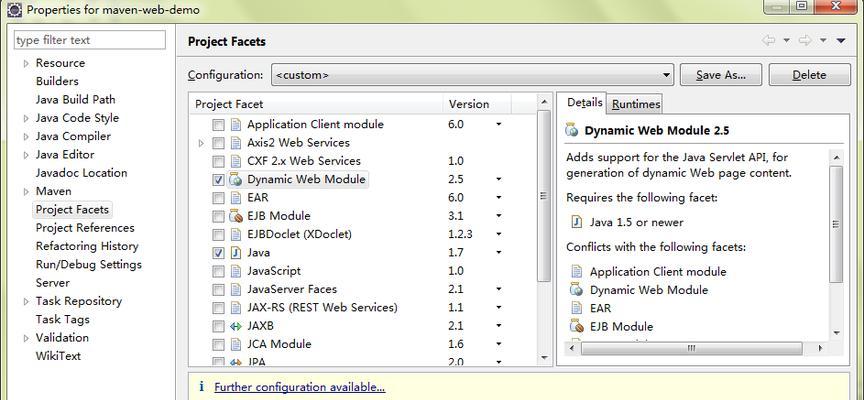
Task: Open back history dropdown arrow
Action: point(786,40)
